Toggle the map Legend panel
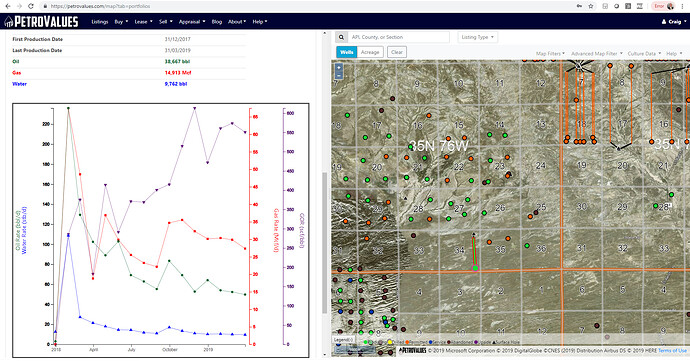The width and height of the screenshot is (690, 361). [344, 340]
